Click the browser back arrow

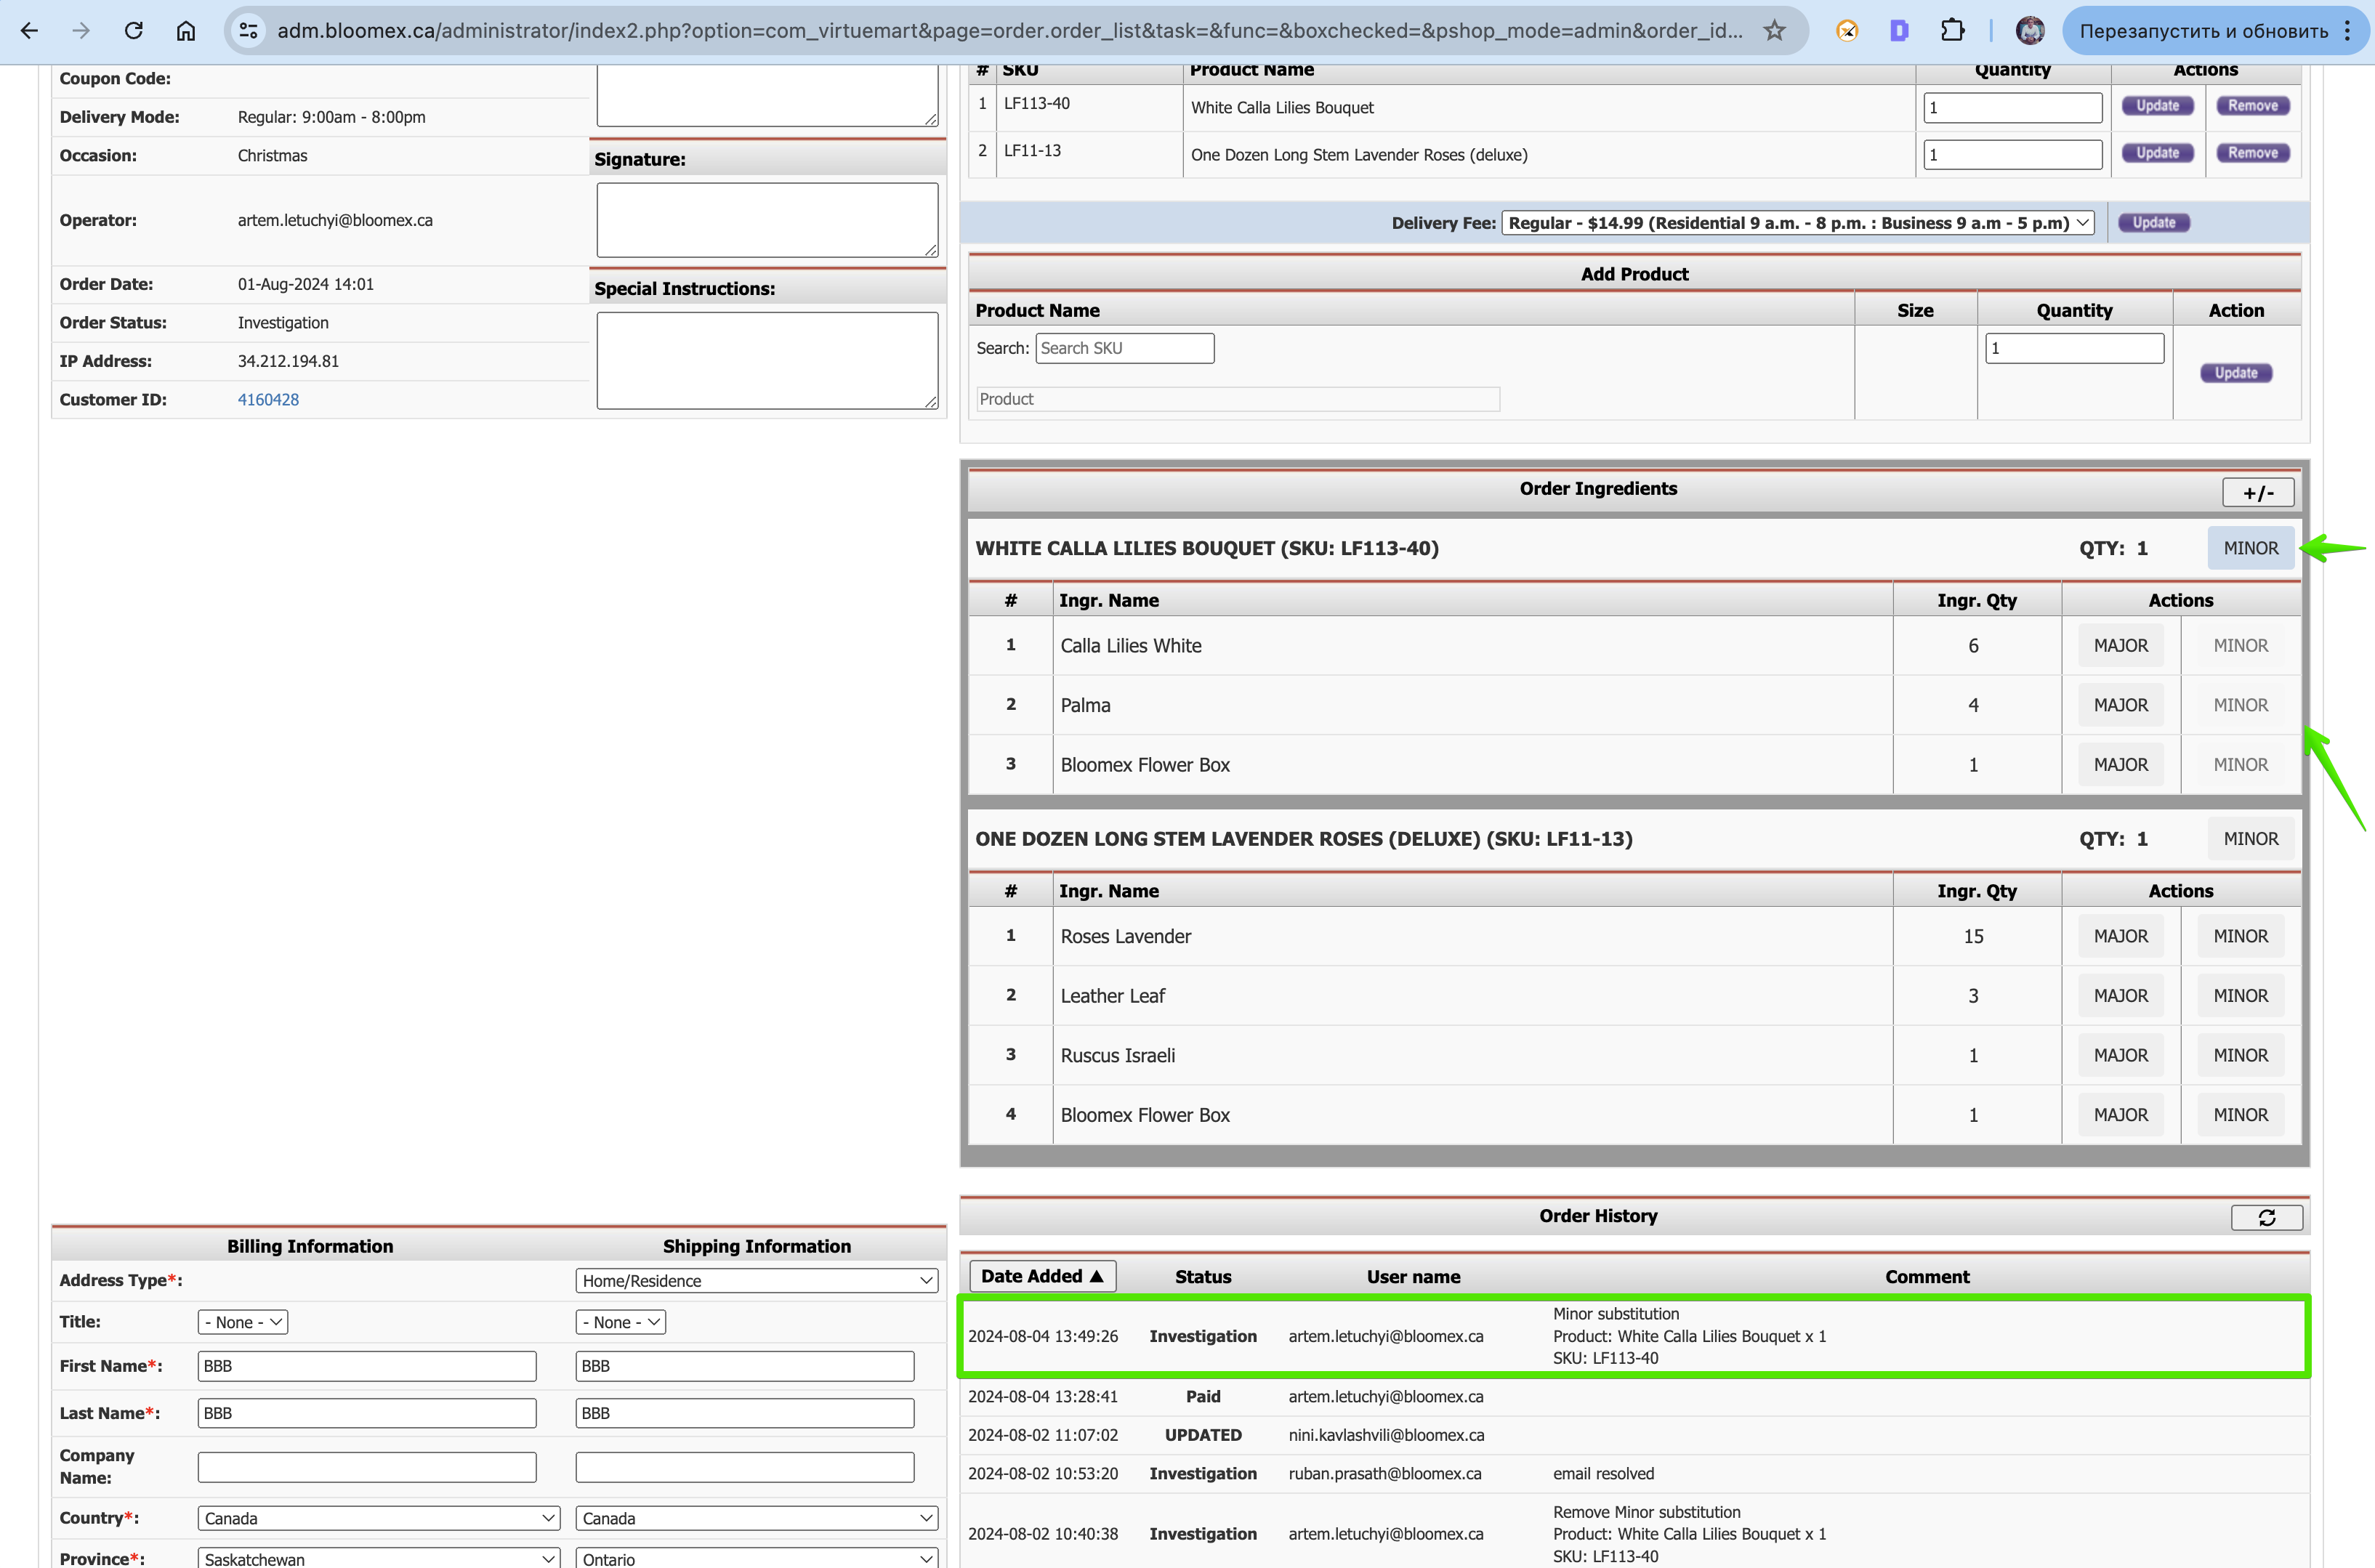pos(29,31)
